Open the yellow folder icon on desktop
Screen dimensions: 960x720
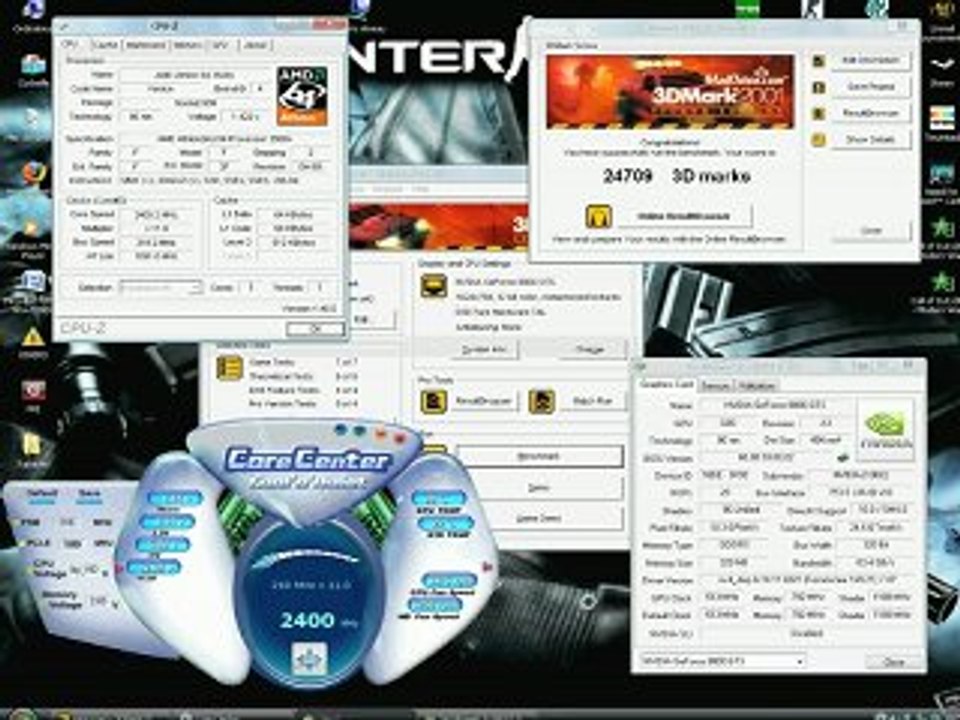click(33, 445)
